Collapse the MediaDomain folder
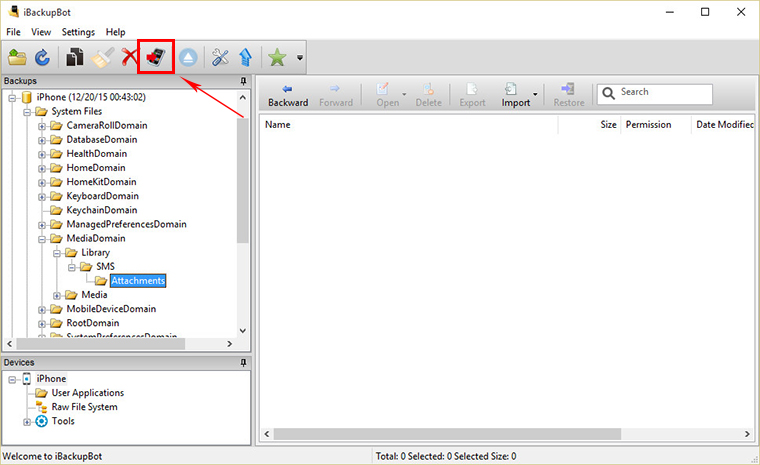Viewport: 760px width, 465px height. [42, 239]
